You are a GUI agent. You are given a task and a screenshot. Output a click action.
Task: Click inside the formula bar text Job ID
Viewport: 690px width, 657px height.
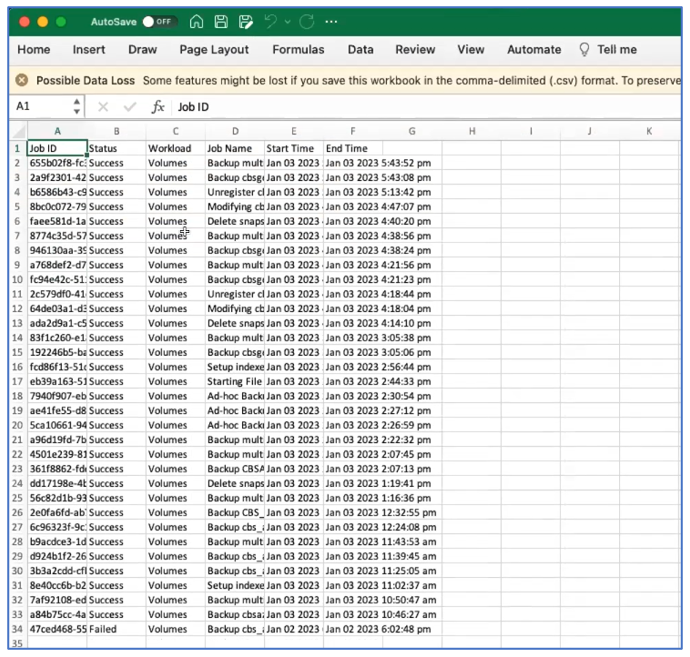pos(194,107)
